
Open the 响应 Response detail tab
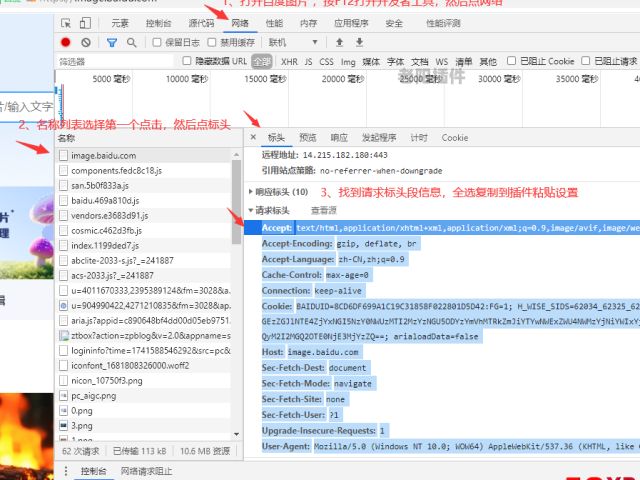tap(339, 138)
